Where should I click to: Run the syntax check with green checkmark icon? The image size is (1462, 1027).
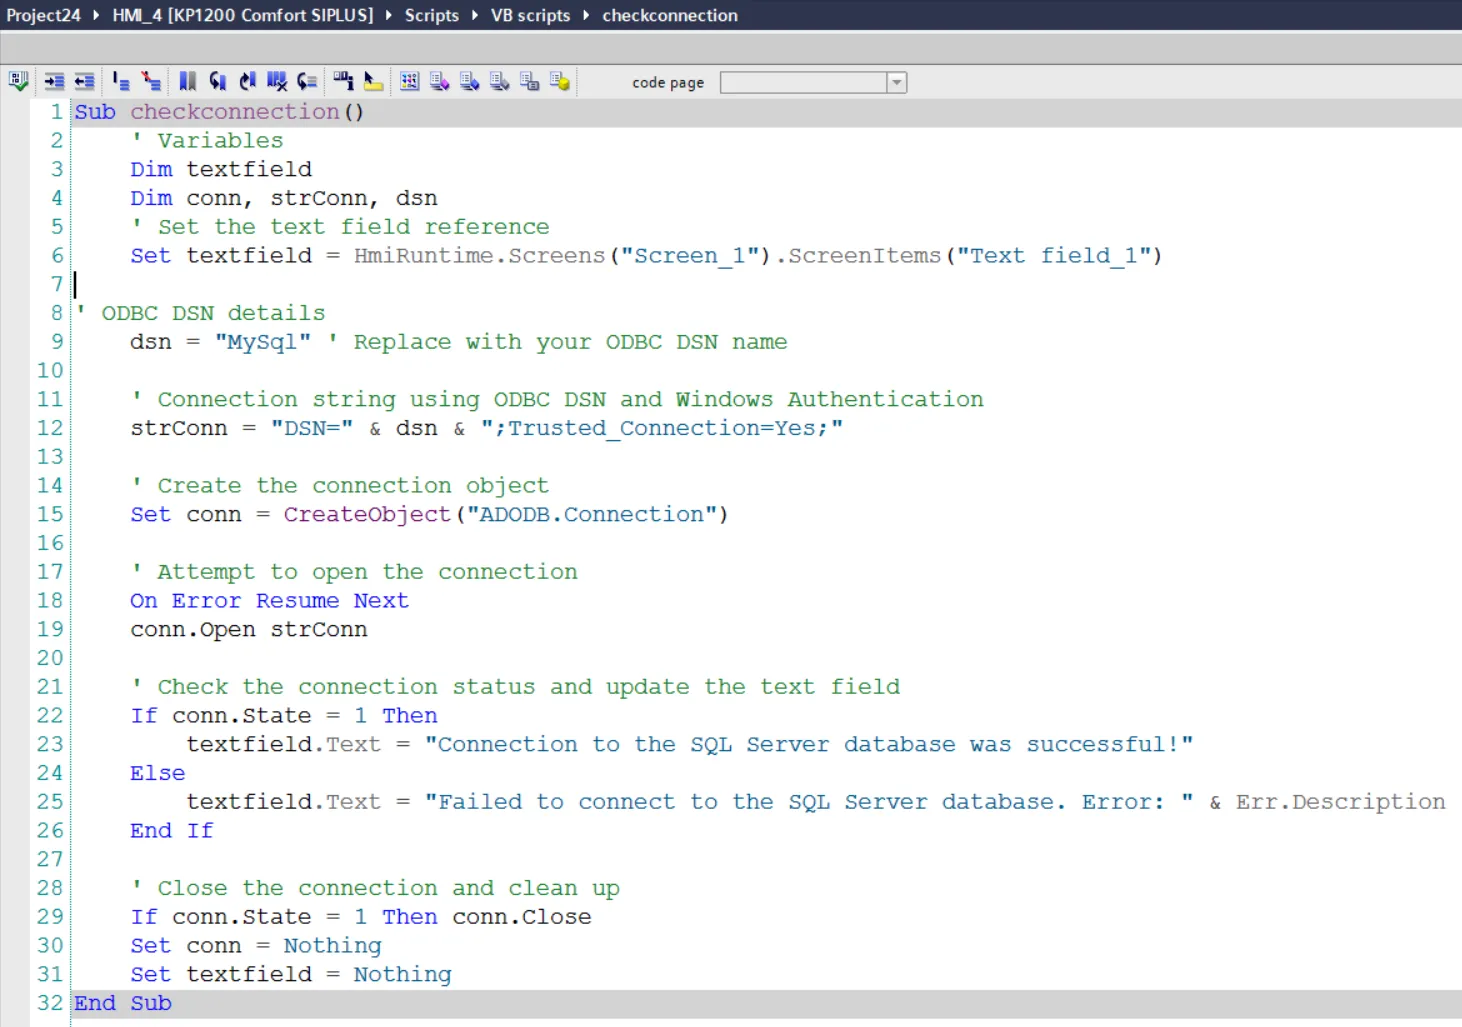pos(18,82)
